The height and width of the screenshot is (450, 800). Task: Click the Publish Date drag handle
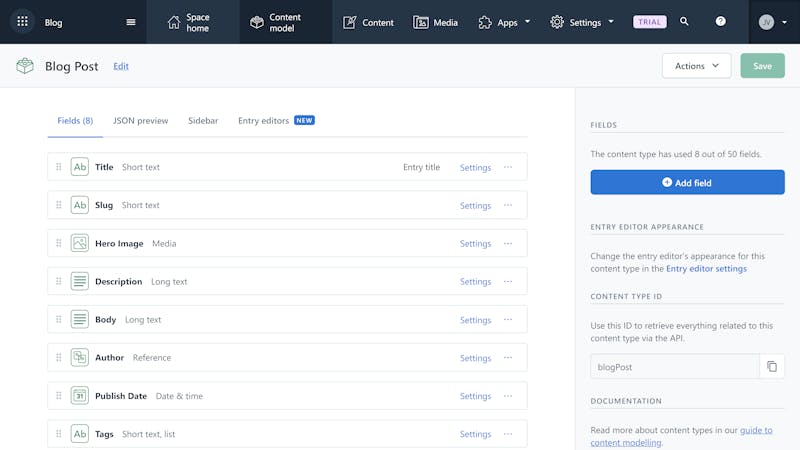click(x=59, y=395)
